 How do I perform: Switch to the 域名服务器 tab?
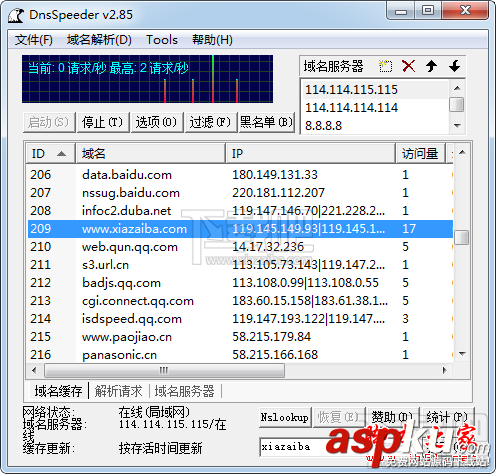pyautogui.click(x=184, y=391)
